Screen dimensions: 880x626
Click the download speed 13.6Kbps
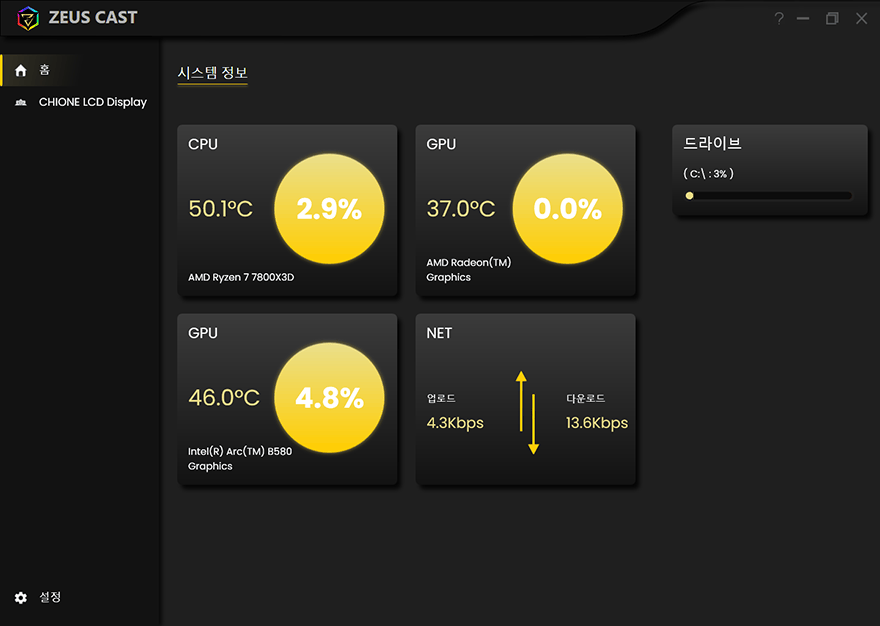[x=597, y=423]
